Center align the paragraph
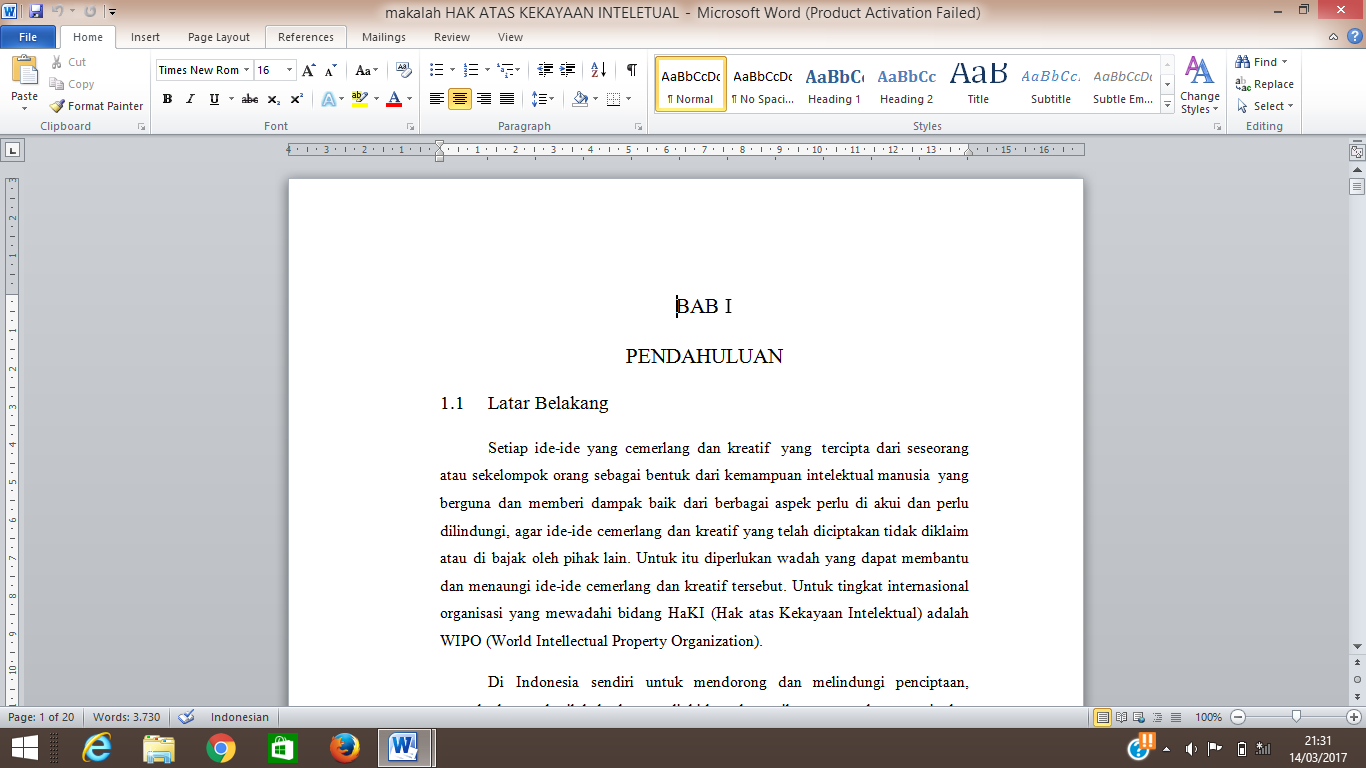The height and width of the screenshot is (768, 1366). (458, 99)
